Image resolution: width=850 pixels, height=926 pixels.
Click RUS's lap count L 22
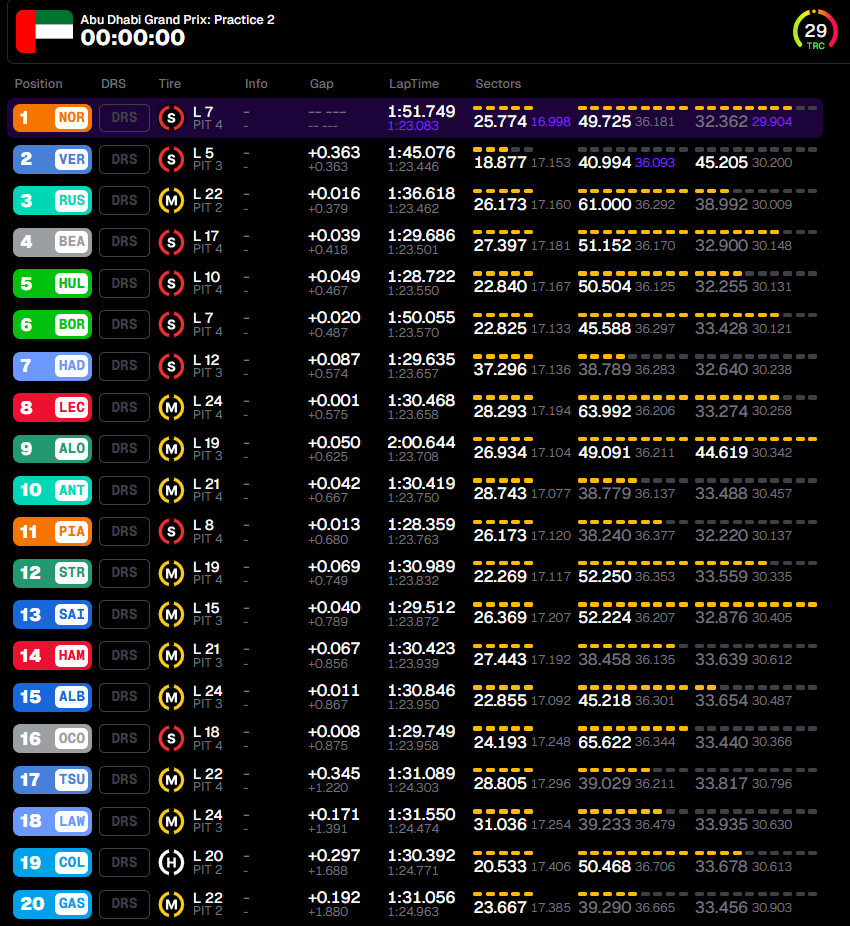(208, 194)
